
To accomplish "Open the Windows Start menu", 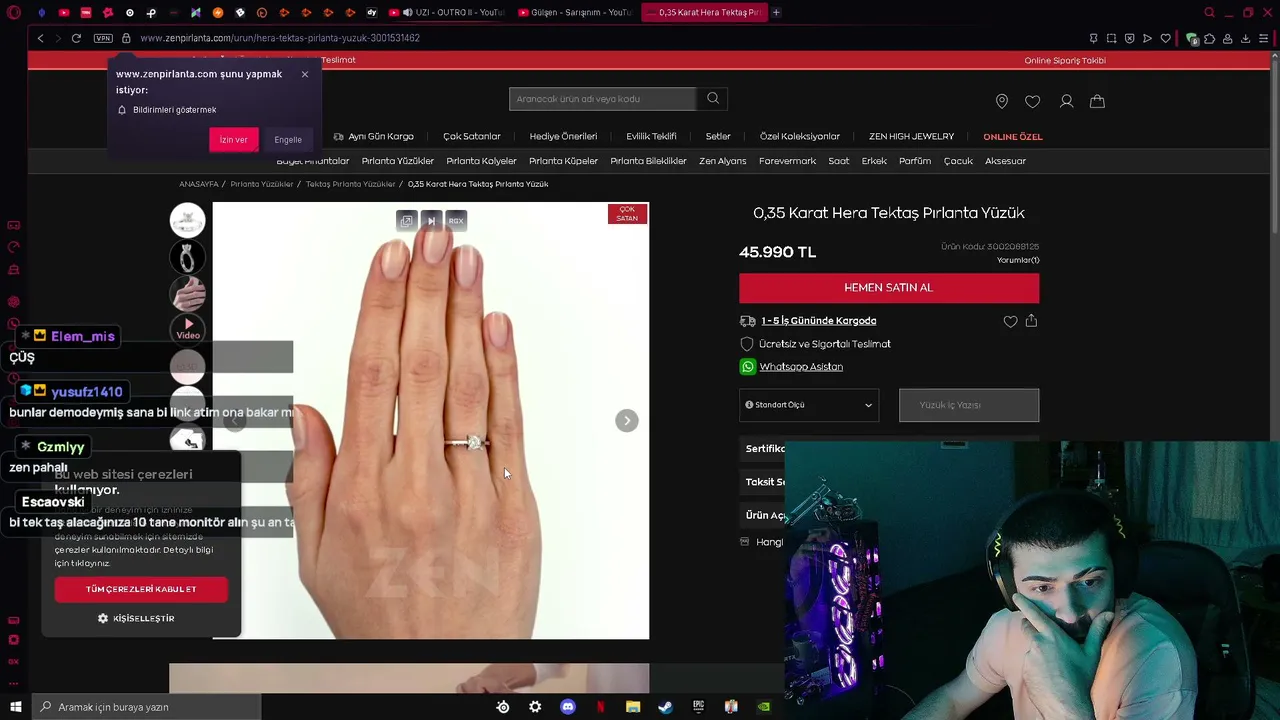I will click(x=15, y=707).
